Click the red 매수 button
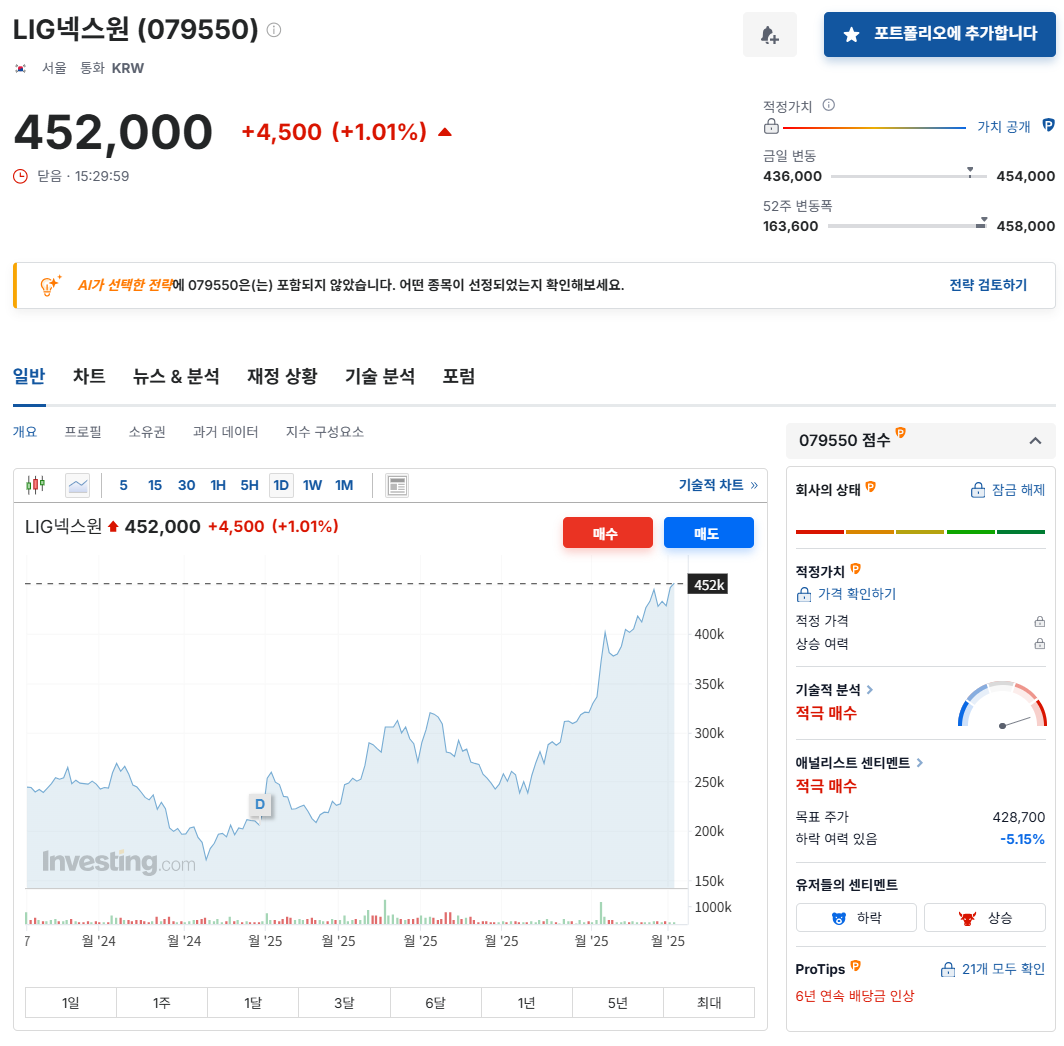Screen dimensions: 1064x1046 click(607, 532)
